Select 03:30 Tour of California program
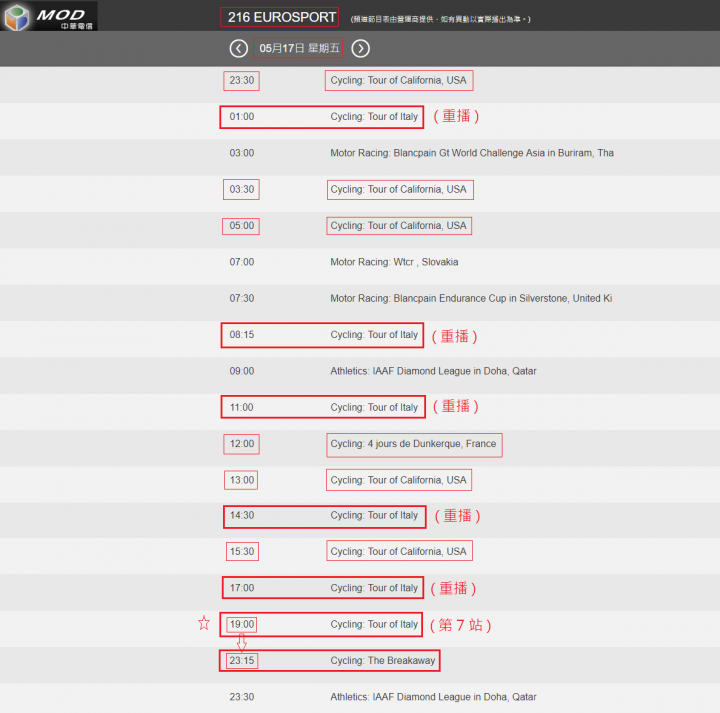Image resolution: width=720 pixels, height=713 pixels. point(399,189)
